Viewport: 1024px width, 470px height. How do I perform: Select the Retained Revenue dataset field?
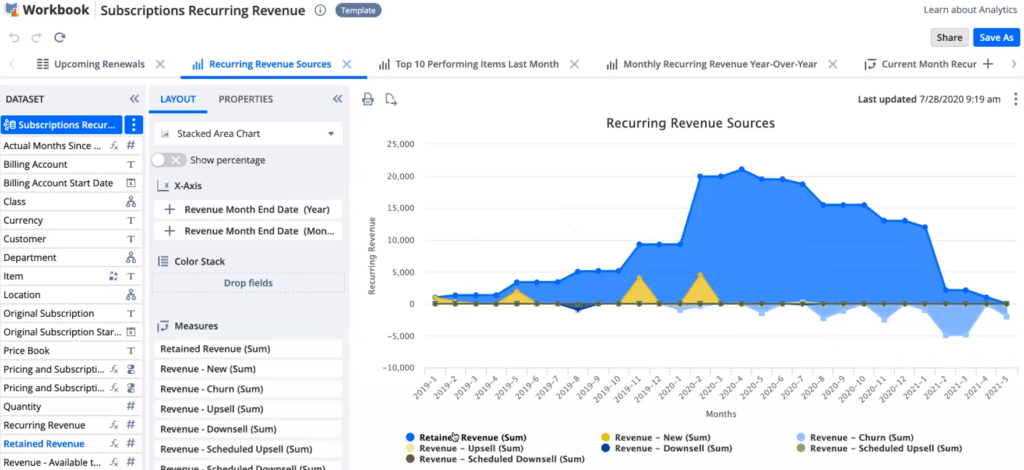42,444
